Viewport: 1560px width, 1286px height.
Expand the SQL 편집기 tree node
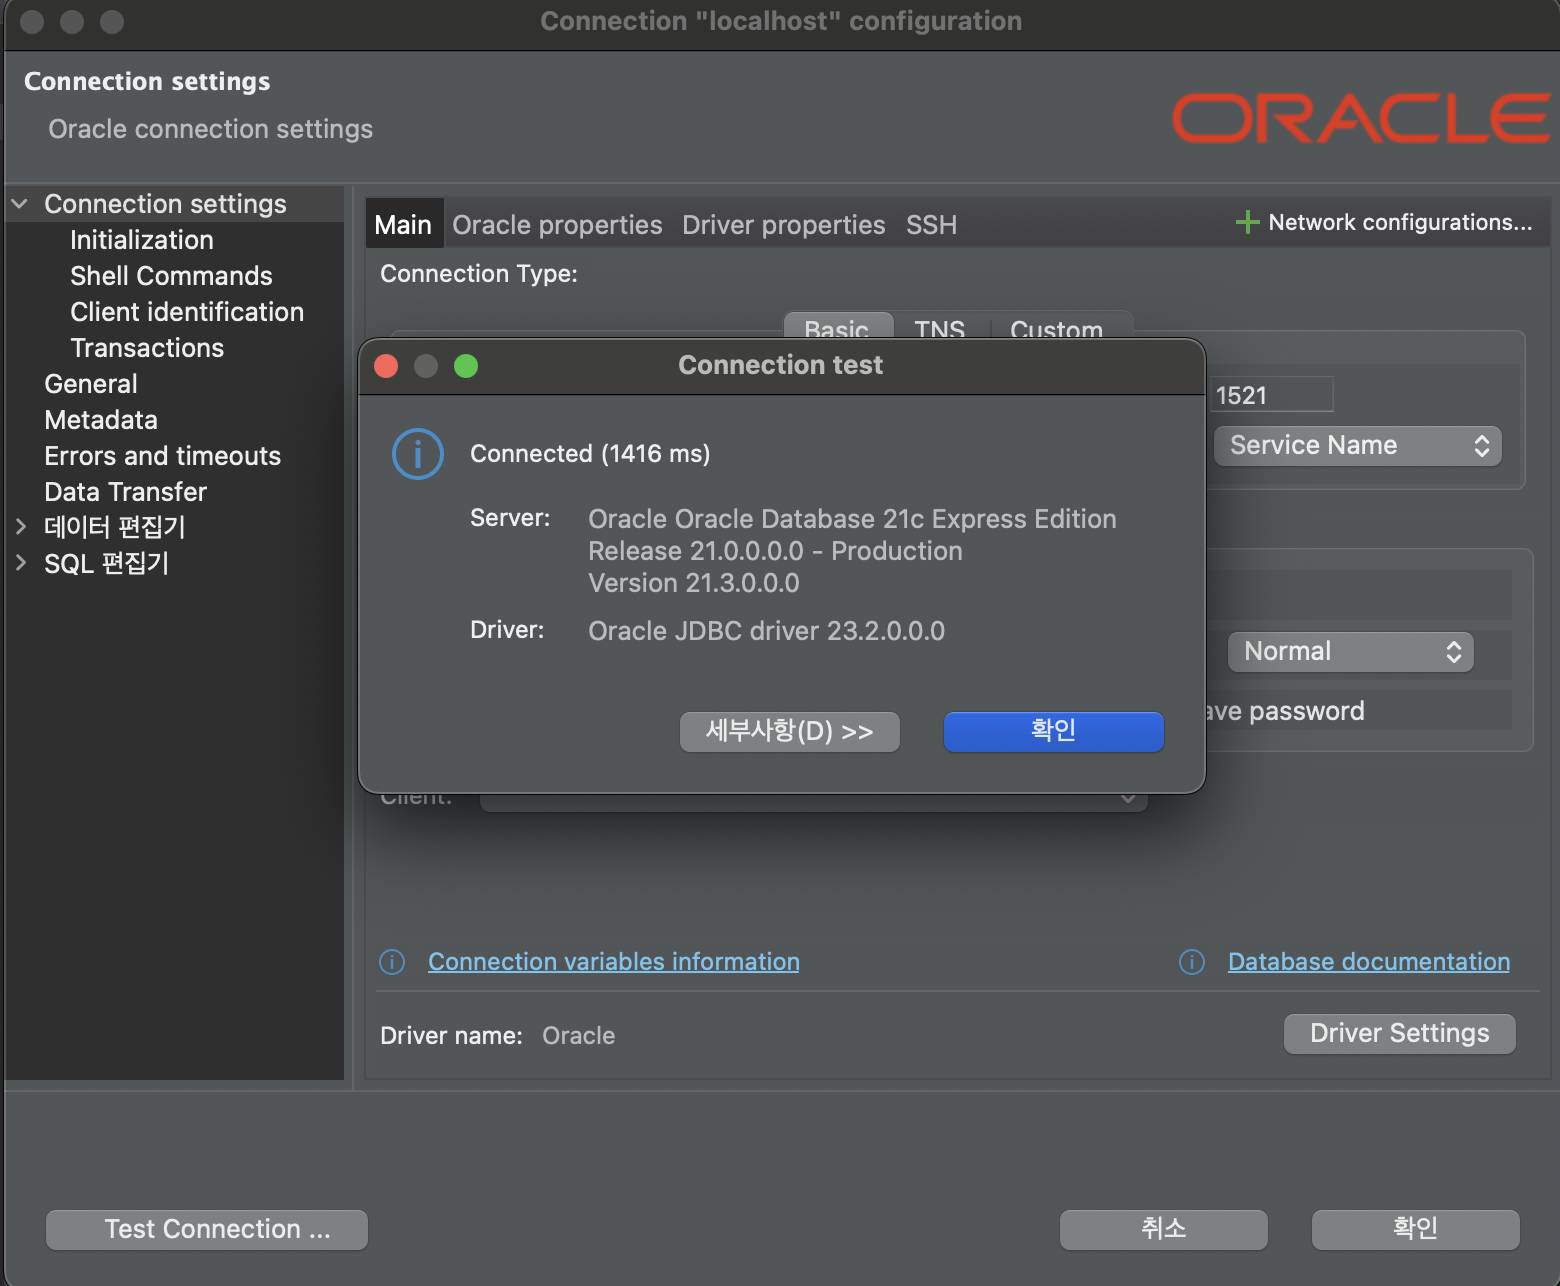pos(20,563)
